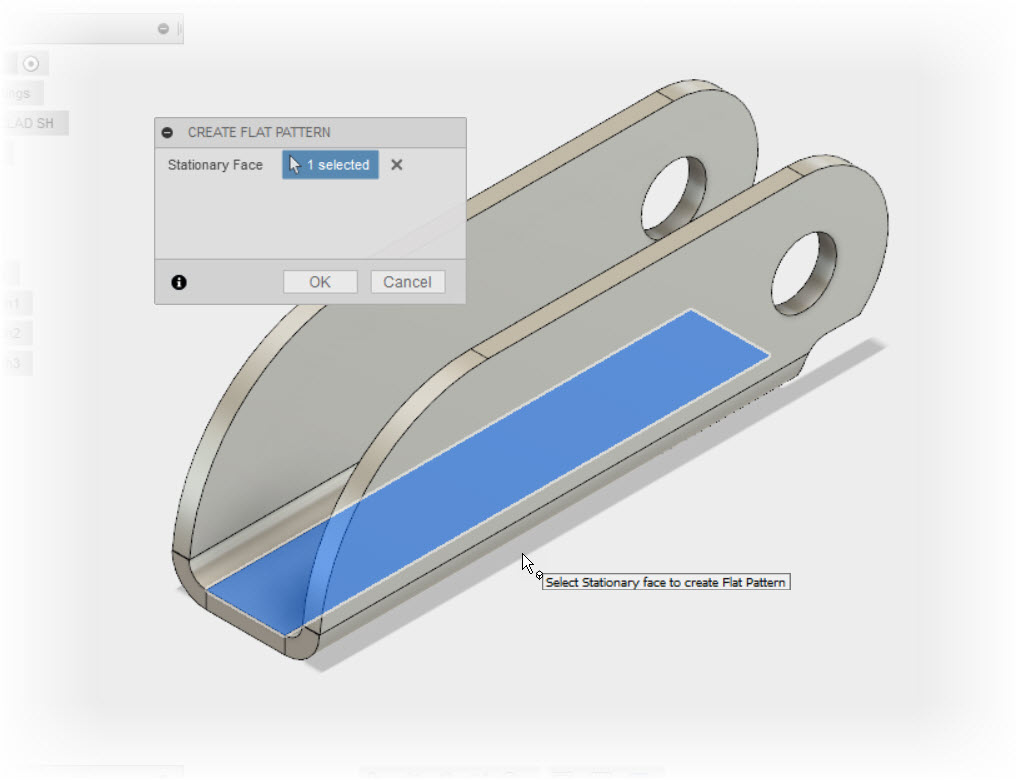The width and height of the screenshot is (1017, 780).
Task: Clear the Stationary Face selection with the X icon
Action: pyautogui.click(x=396, y=165)
